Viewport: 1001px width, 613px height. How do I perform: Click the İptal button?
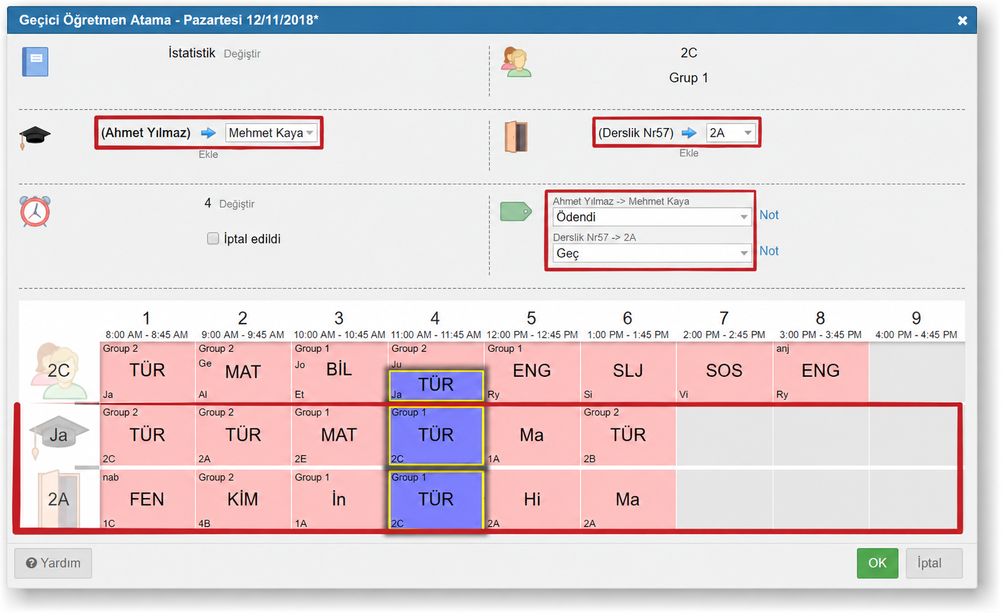tap(933, 563)
